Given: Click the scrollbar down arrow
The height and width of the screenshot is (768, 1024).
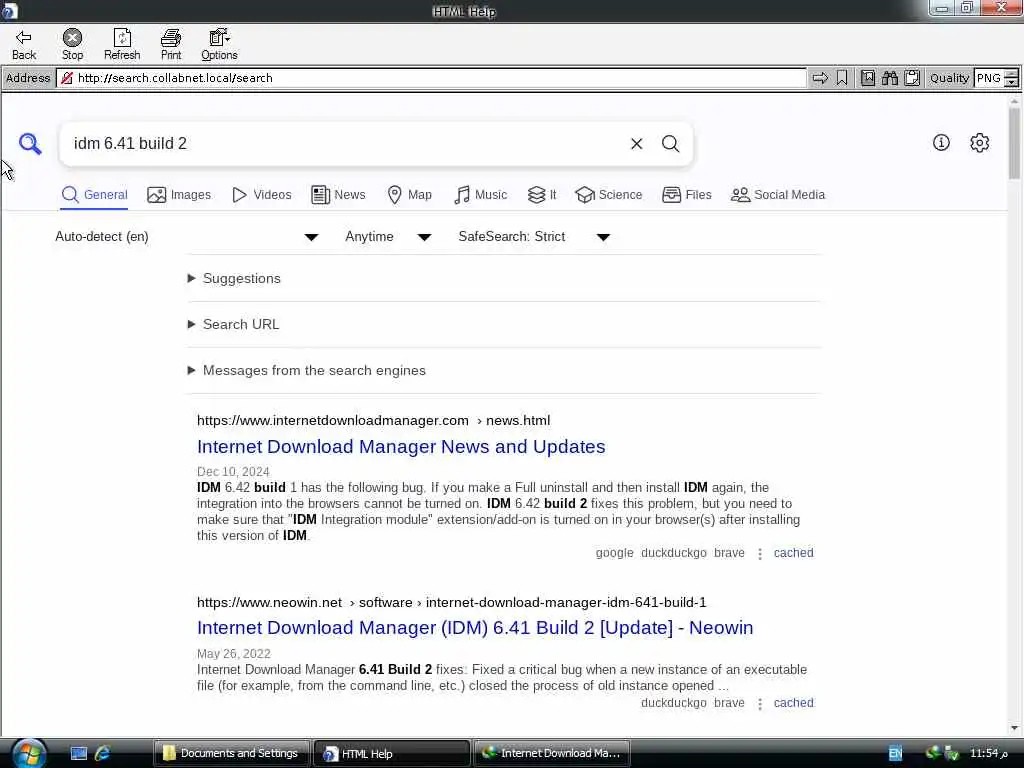Looking at the screenshot, I should [x=1014, y=728].
